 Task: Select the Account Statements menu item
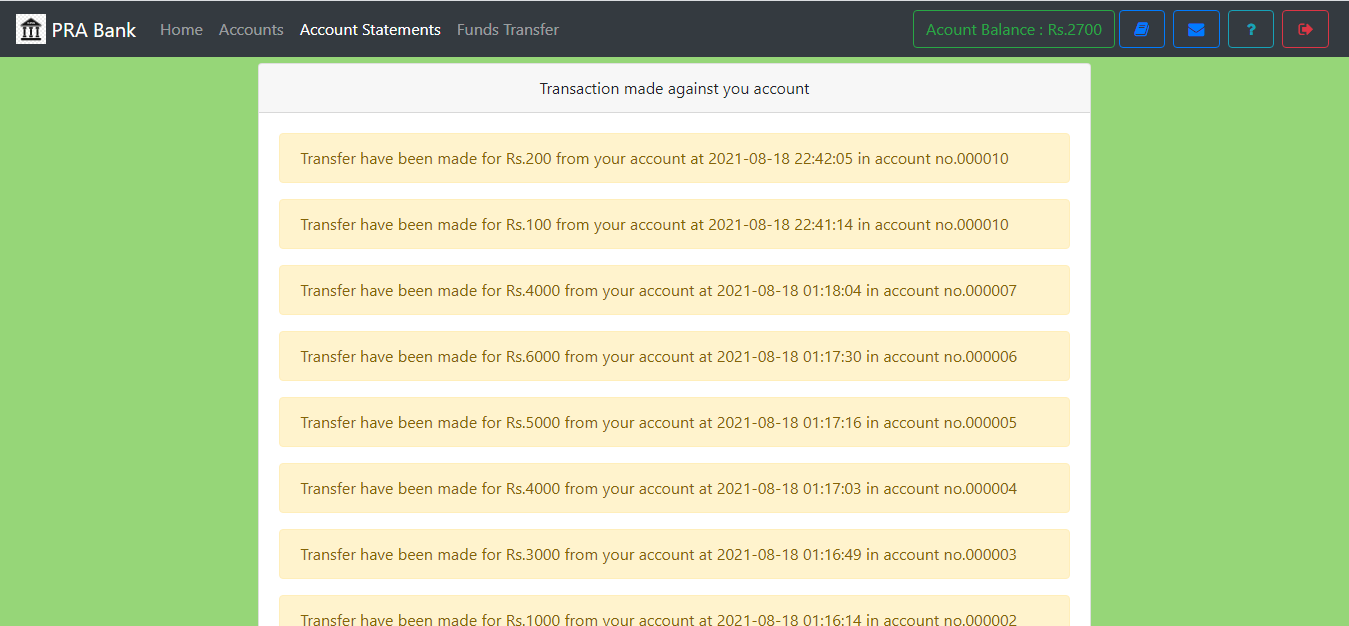click(370, 30)
